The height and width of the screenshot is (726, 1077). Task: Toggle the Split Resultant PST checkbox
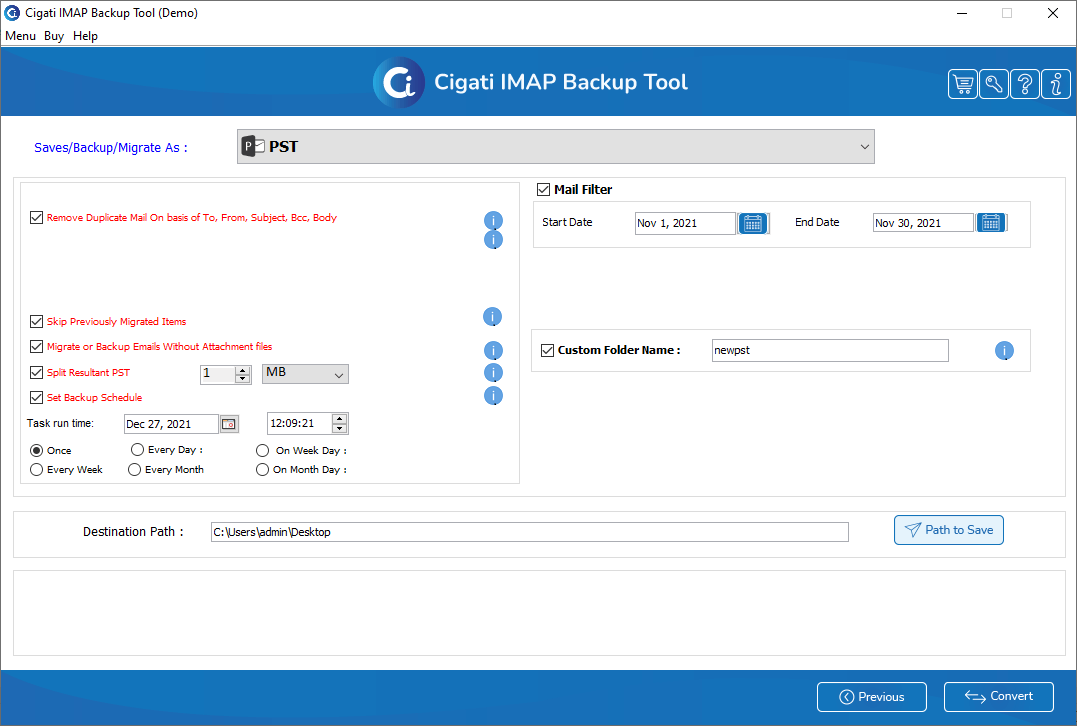(36, 372)
